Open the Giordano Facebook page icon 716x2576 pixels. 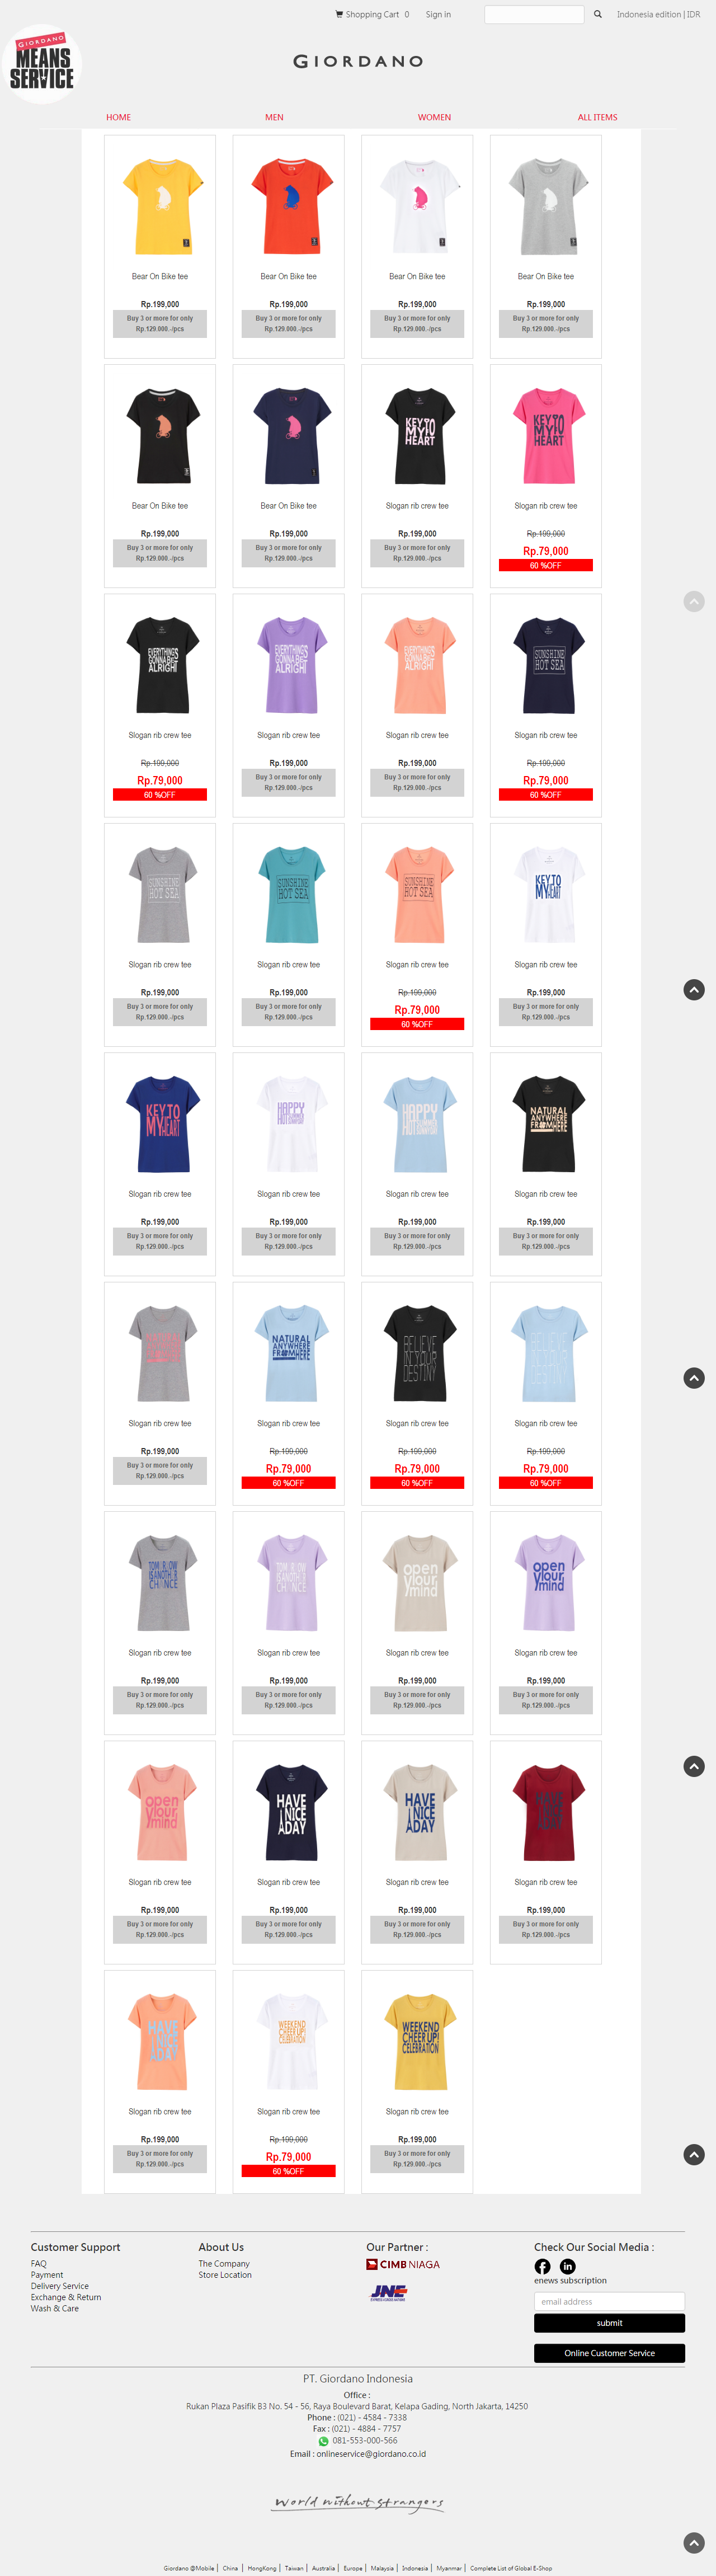click(542, 2266)
